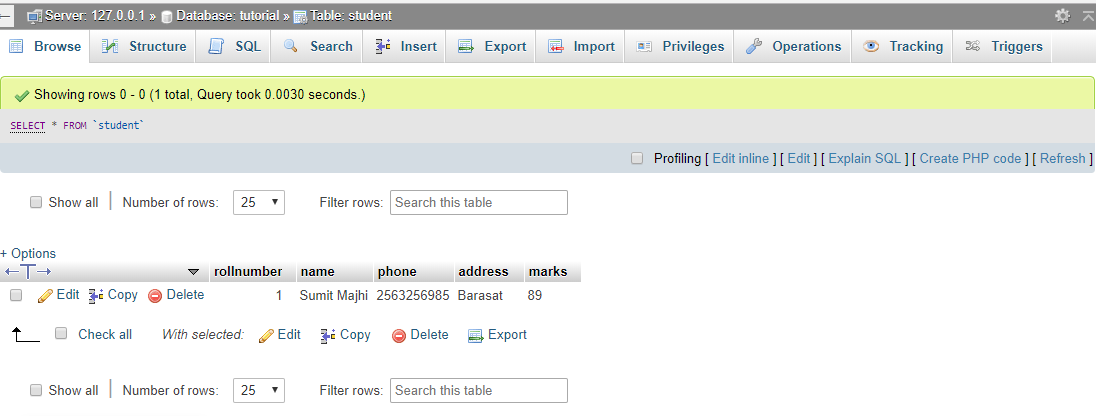
Task: Go to the Search tab
Action: click(317, 46)
